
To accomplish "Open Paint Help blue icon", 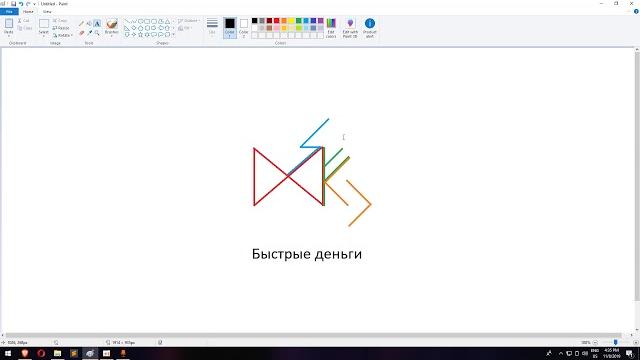I will tap(636, 11).
